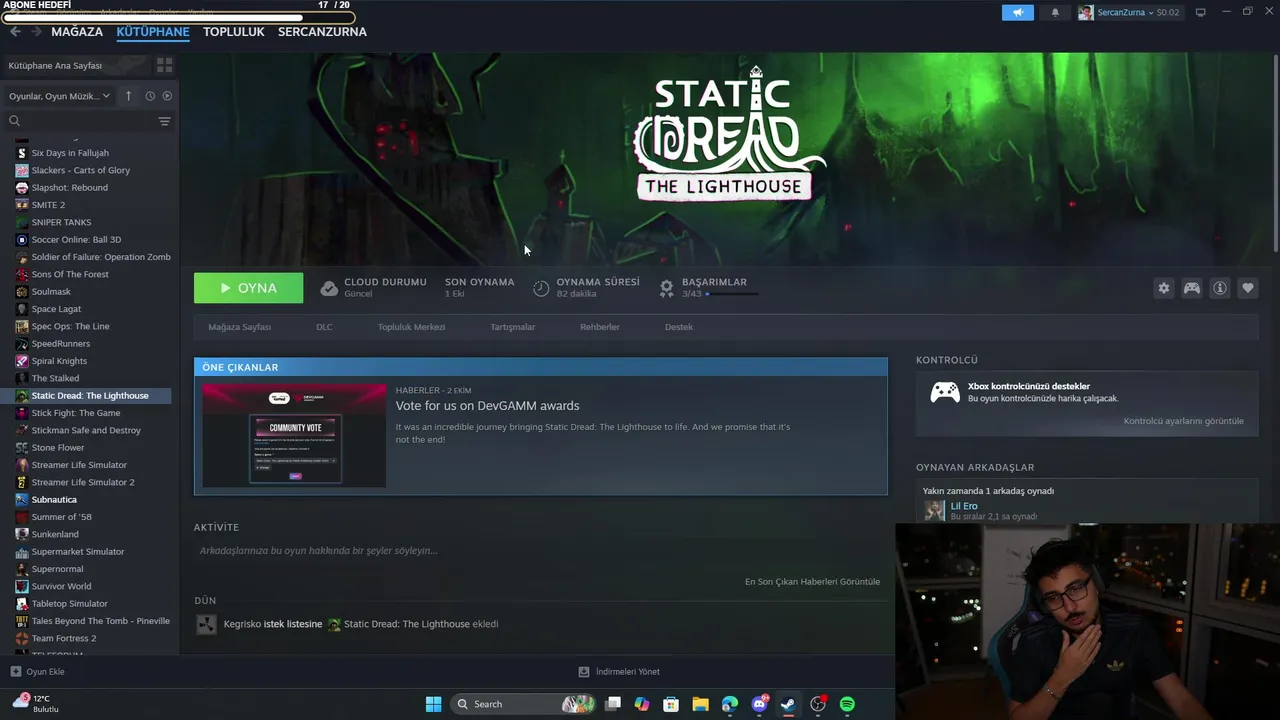Open the DLC tab
This screenshot has width=1280, height=720.
click(324, 327)
